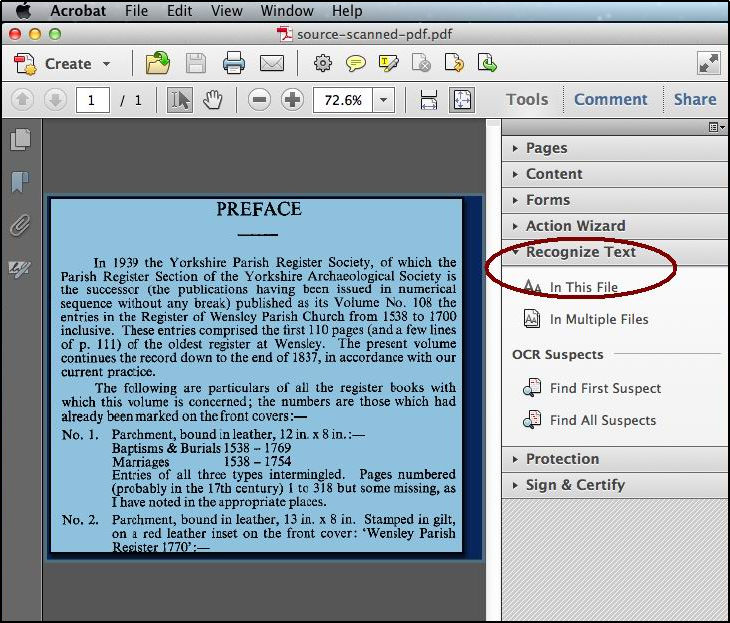Screen dimensions: 730x623
Task: Open the Window menu
Action: [x=287, y=11]
